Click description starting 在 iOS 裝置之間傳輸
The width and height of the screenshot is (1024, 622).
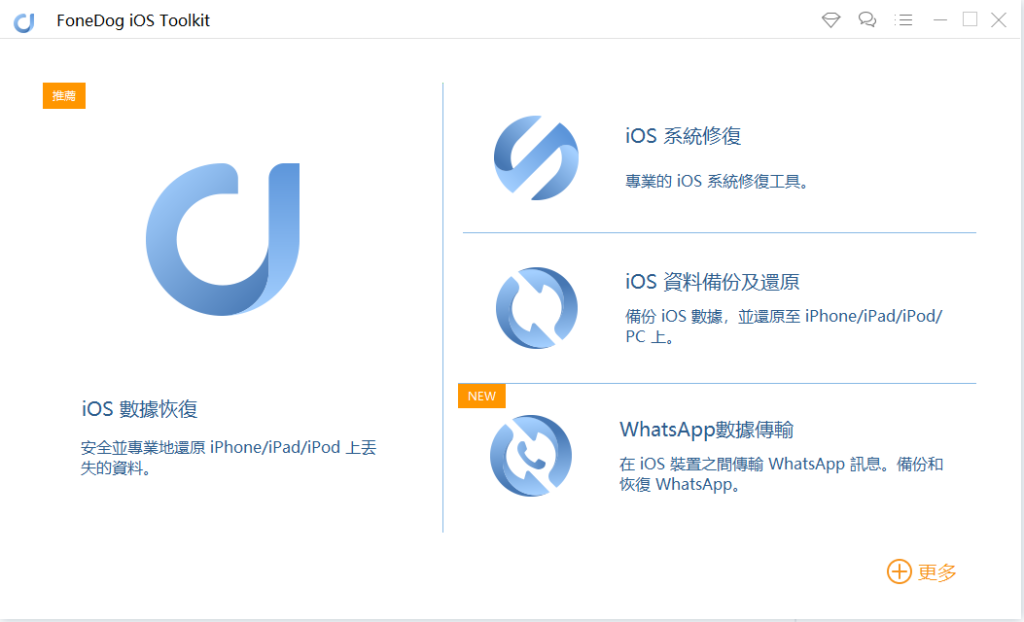tap(781, 474)
